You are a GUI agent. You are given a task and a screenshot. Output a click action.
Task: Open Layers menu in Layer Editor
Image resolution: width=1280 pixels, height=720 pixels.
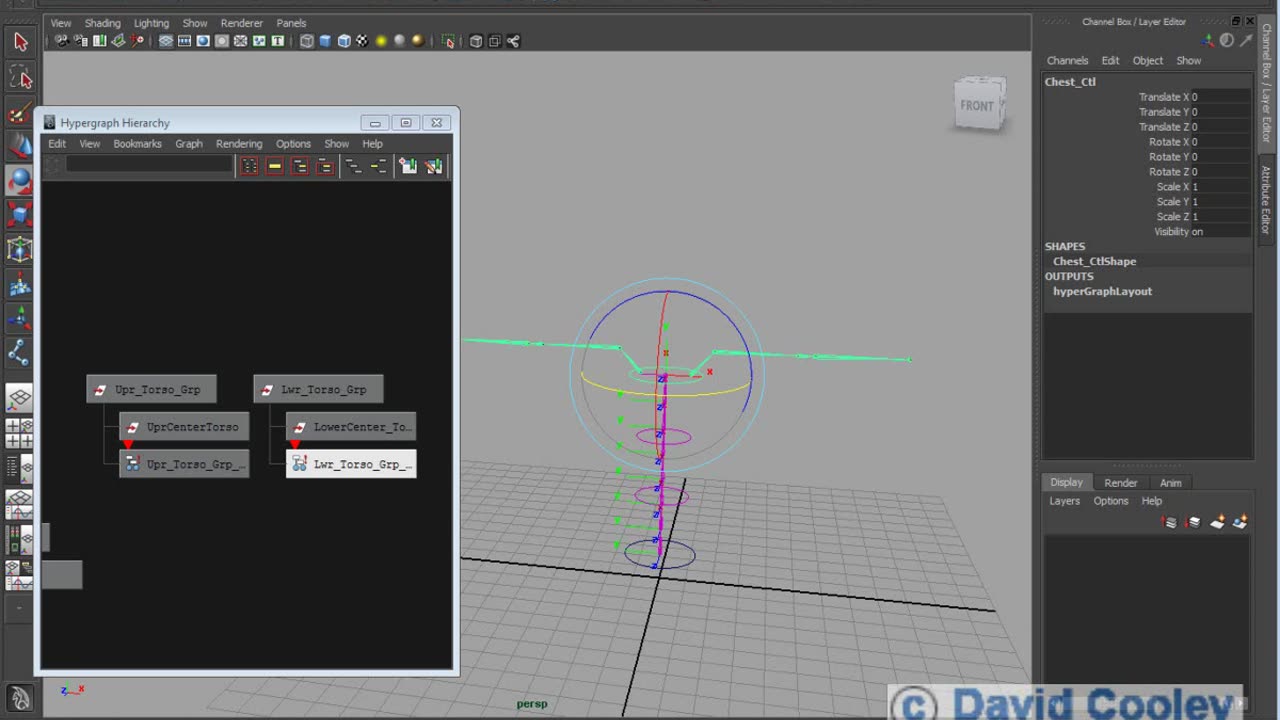point(1064,501)
